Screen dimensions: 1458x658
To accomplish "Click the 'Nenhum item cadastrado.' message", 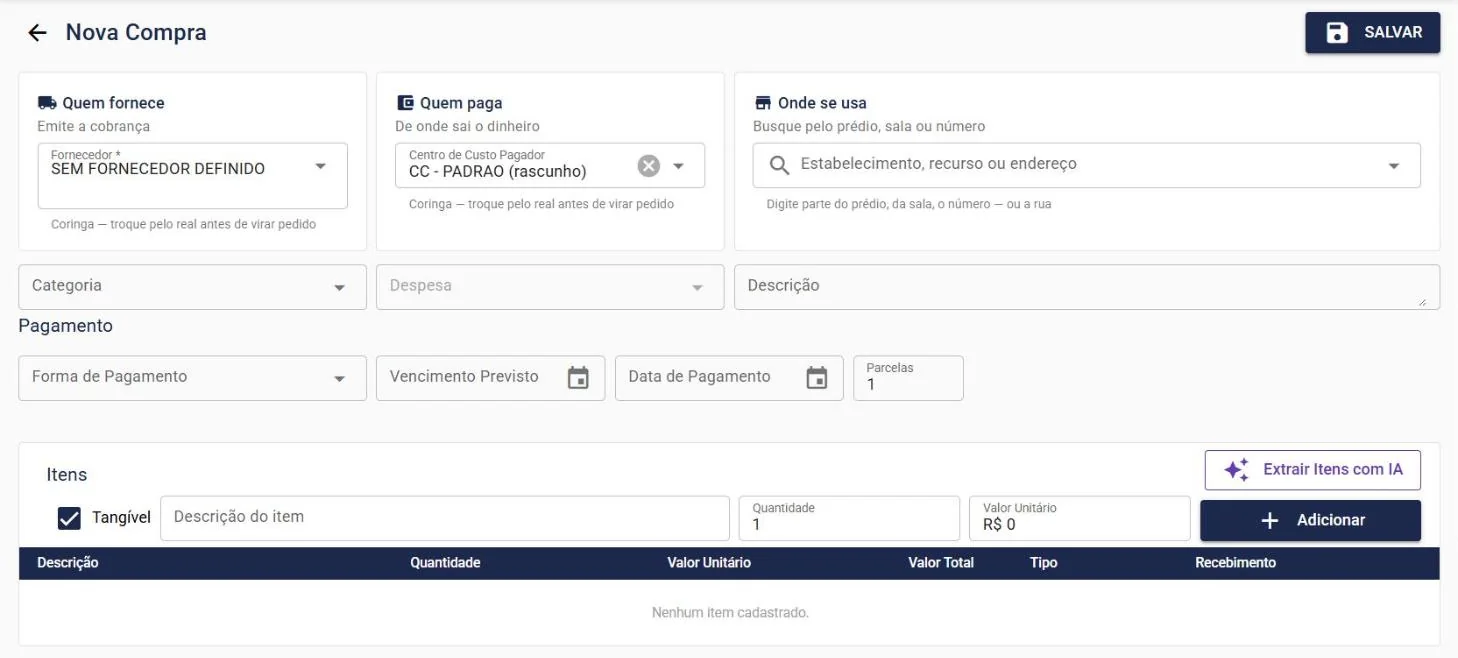I will pyautogui.click(x=730, y=612).
